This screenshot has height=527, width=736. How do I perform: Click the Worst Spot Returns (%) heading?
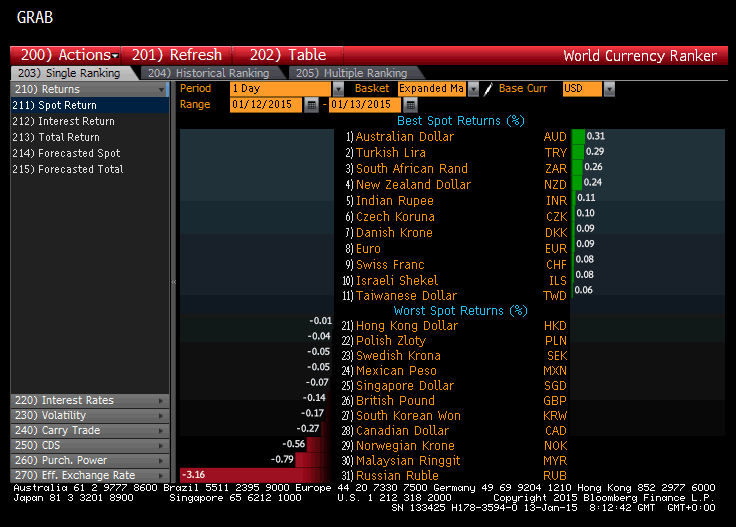click(x=460, y=311)
